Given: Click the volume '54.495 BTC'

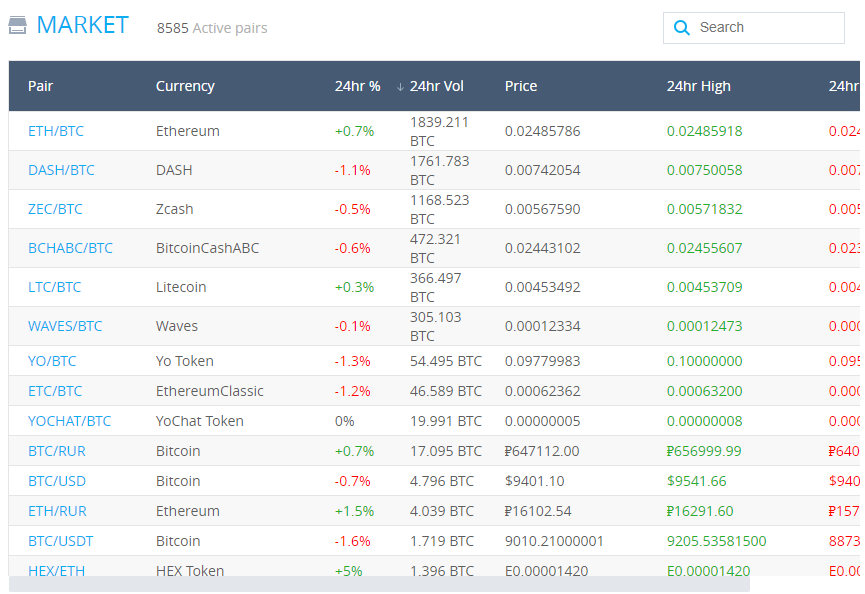Looking at the screenshot, I should click(x=446, y=361).
